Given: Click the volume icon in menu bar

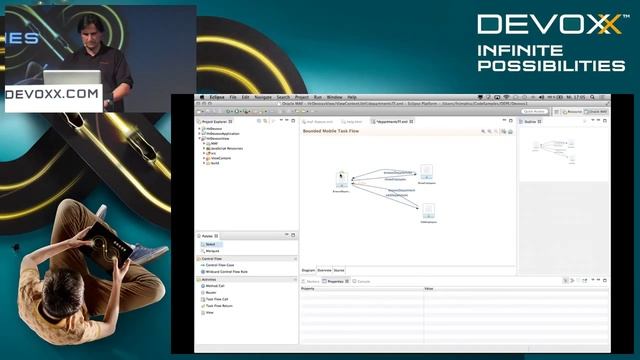Looking at the screenshot, I should 542,98.
